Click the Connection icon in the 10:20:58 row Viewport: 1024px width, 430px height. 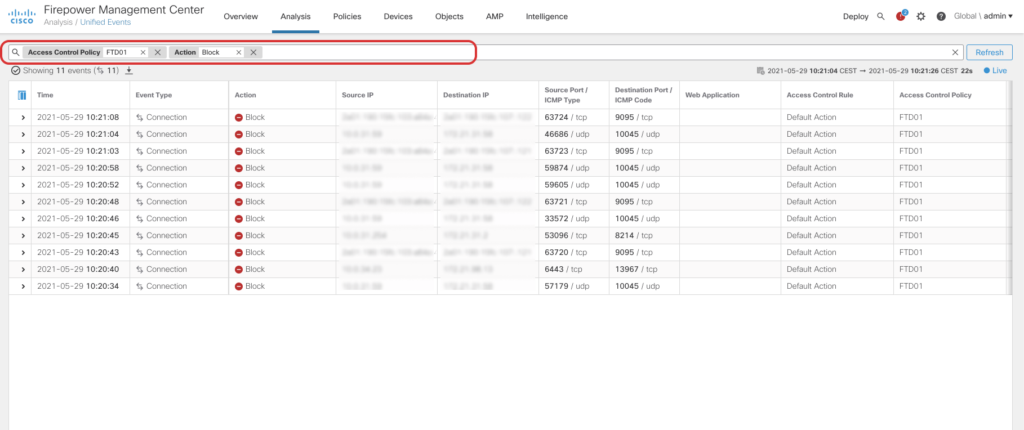point(139,168)
